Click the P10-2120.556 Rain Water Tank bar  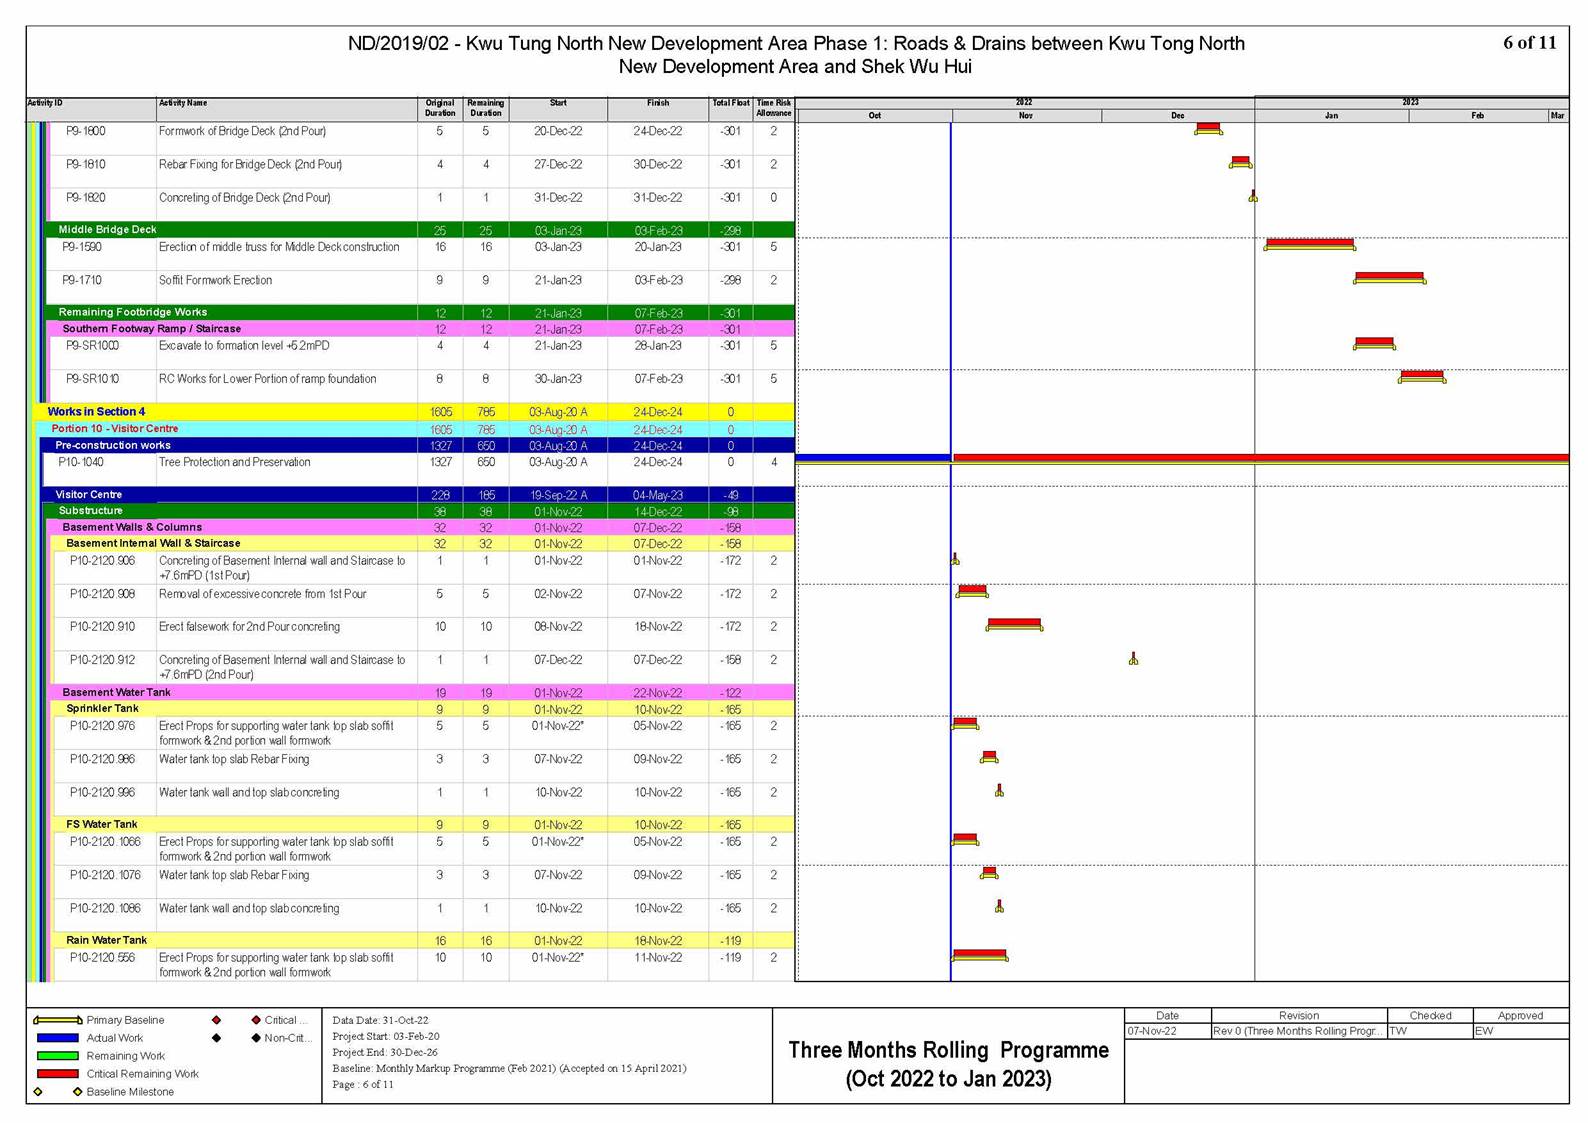click(980, 955)
